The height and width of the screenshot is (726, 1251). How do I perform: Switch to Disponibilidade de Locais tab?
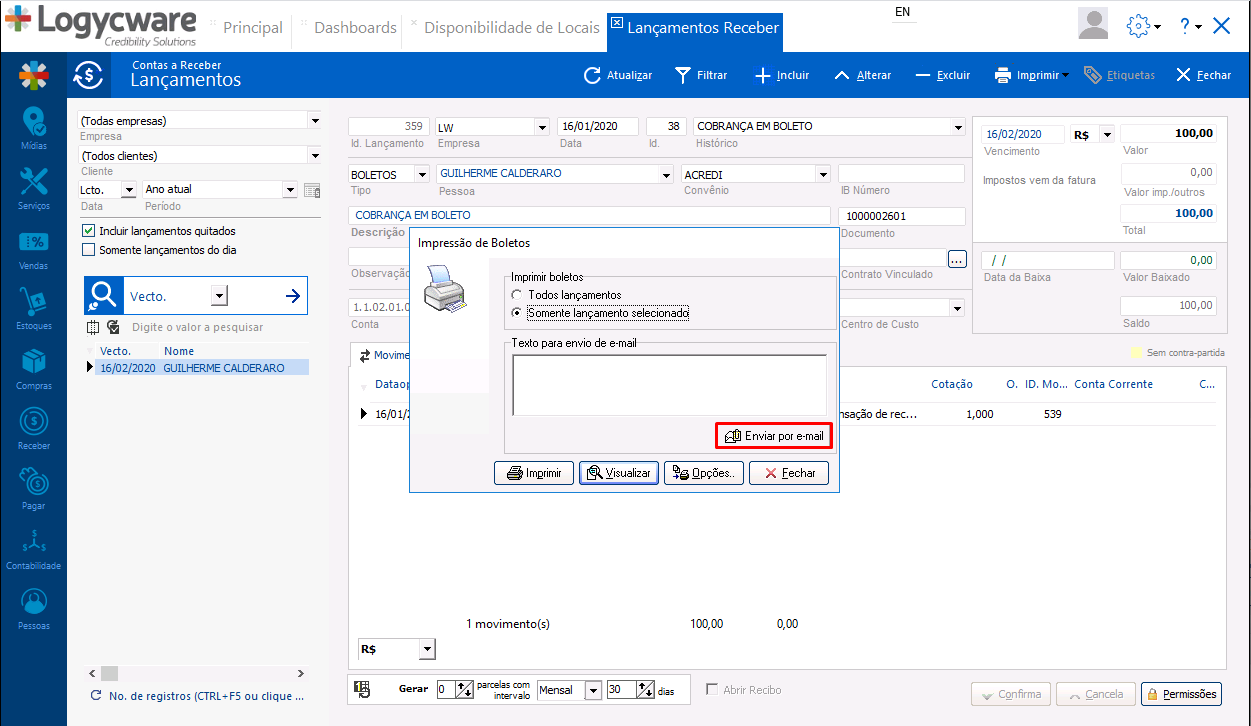coord(511,28)
